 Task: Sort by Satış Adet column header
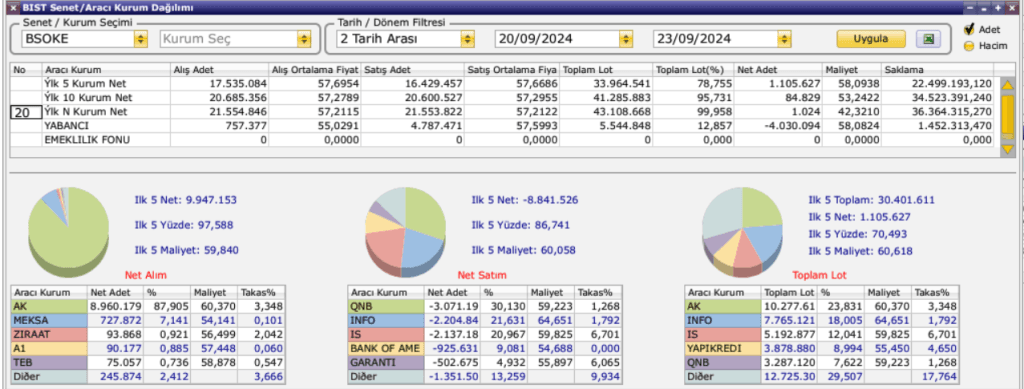[x=413, y=69]
